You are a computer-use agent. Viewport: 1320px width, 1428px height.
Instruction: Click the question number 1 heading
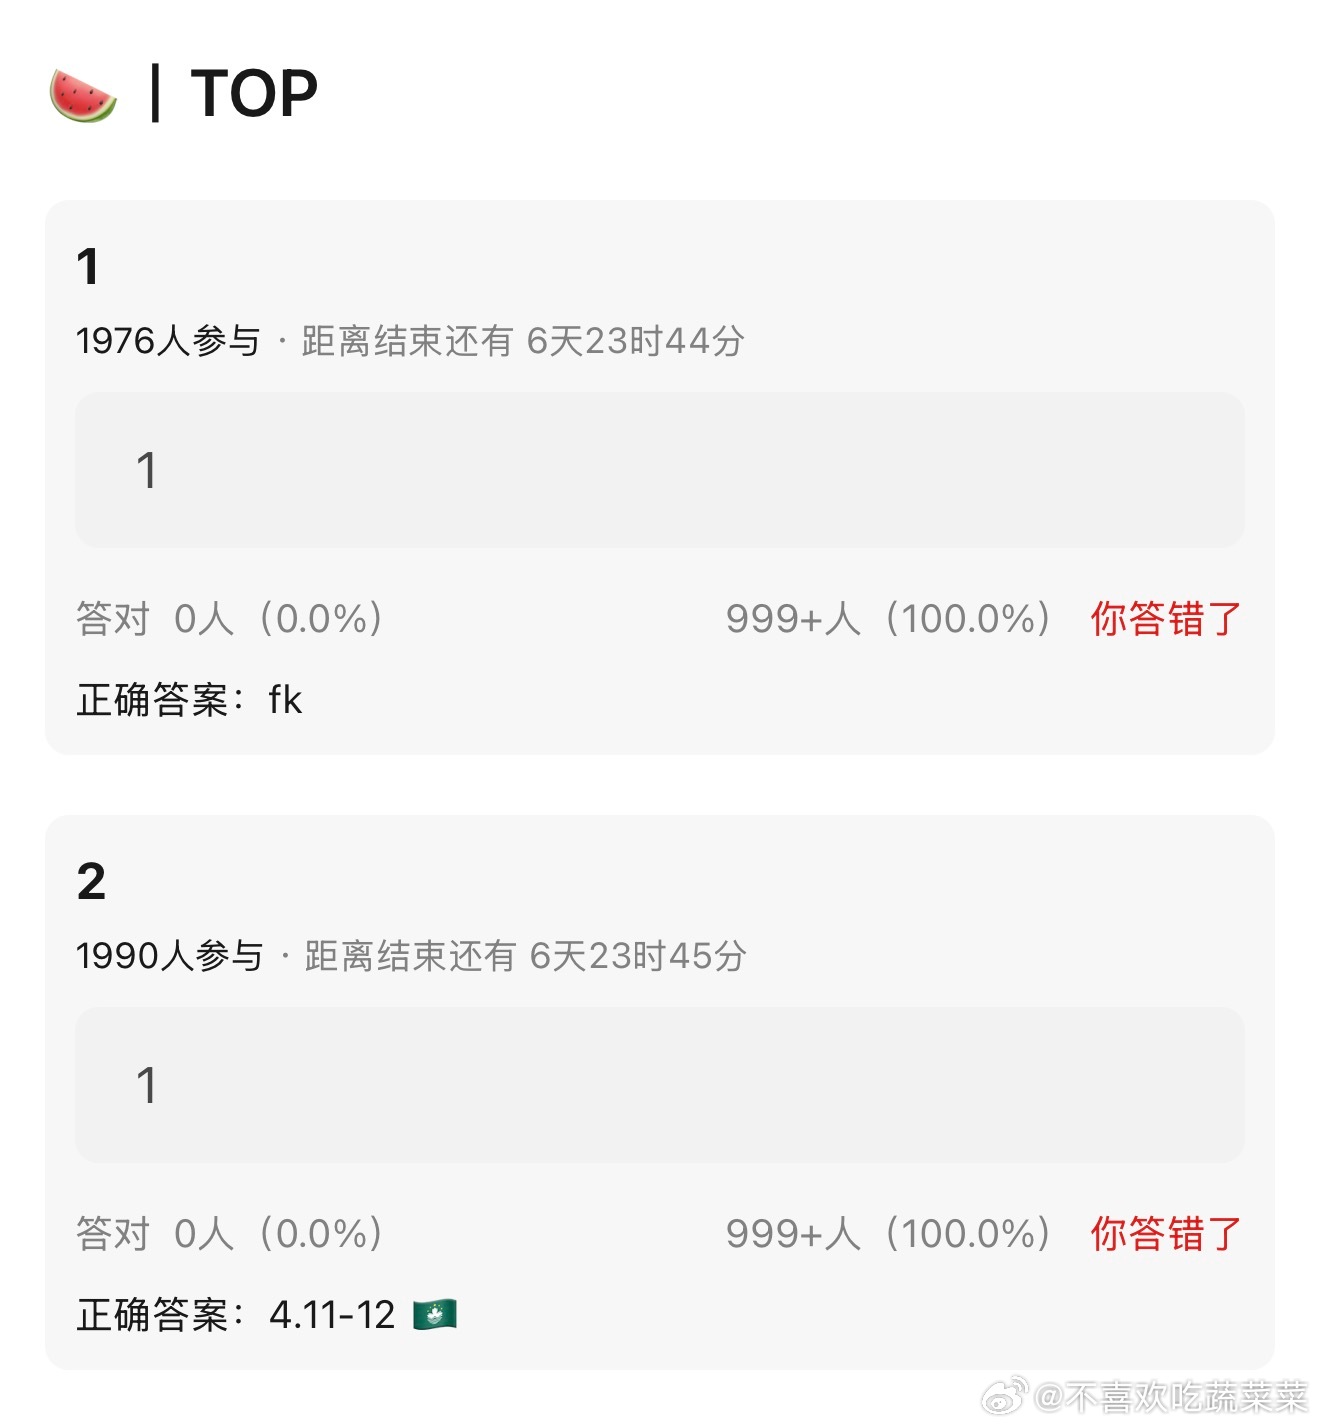[88, 267]
